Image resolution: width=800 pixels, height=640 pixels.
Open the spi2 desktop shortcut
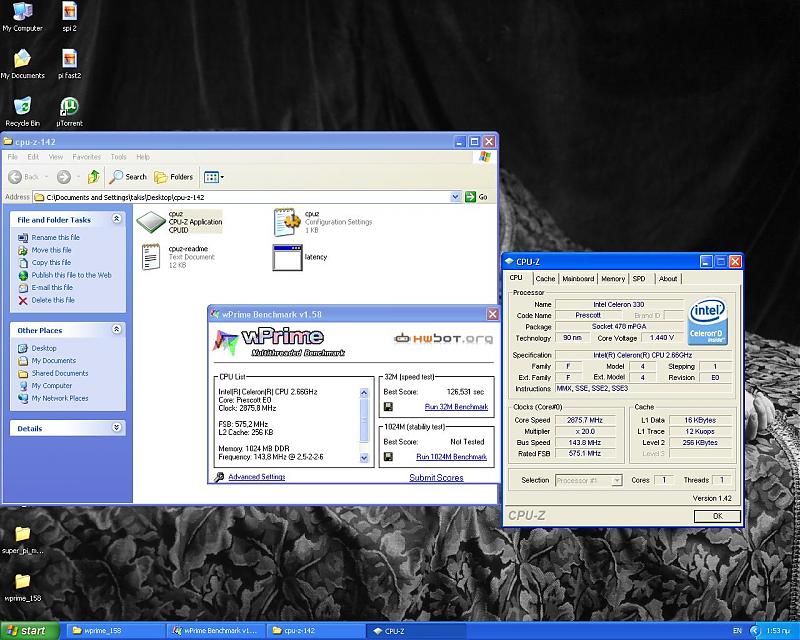tap(69, 16)
